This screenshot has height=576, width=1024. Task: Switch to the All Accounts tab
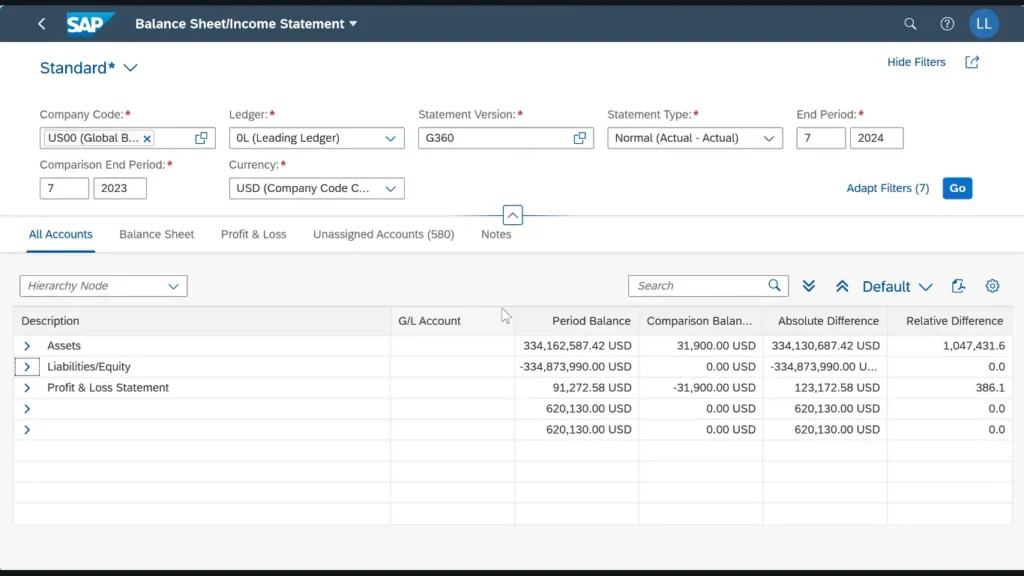coord(60,234)
